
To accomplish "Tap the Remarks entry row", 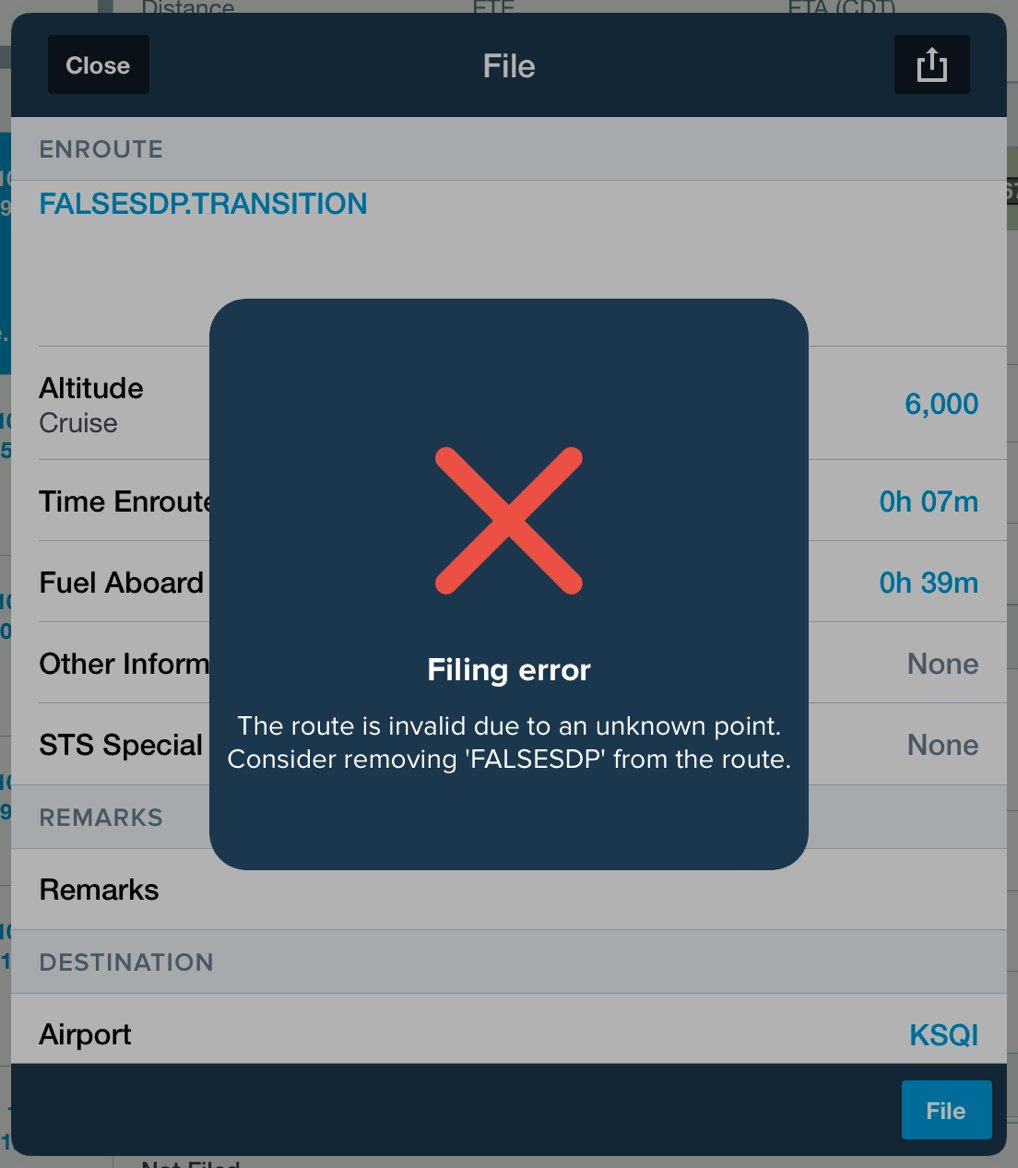I will coord(509,889).
